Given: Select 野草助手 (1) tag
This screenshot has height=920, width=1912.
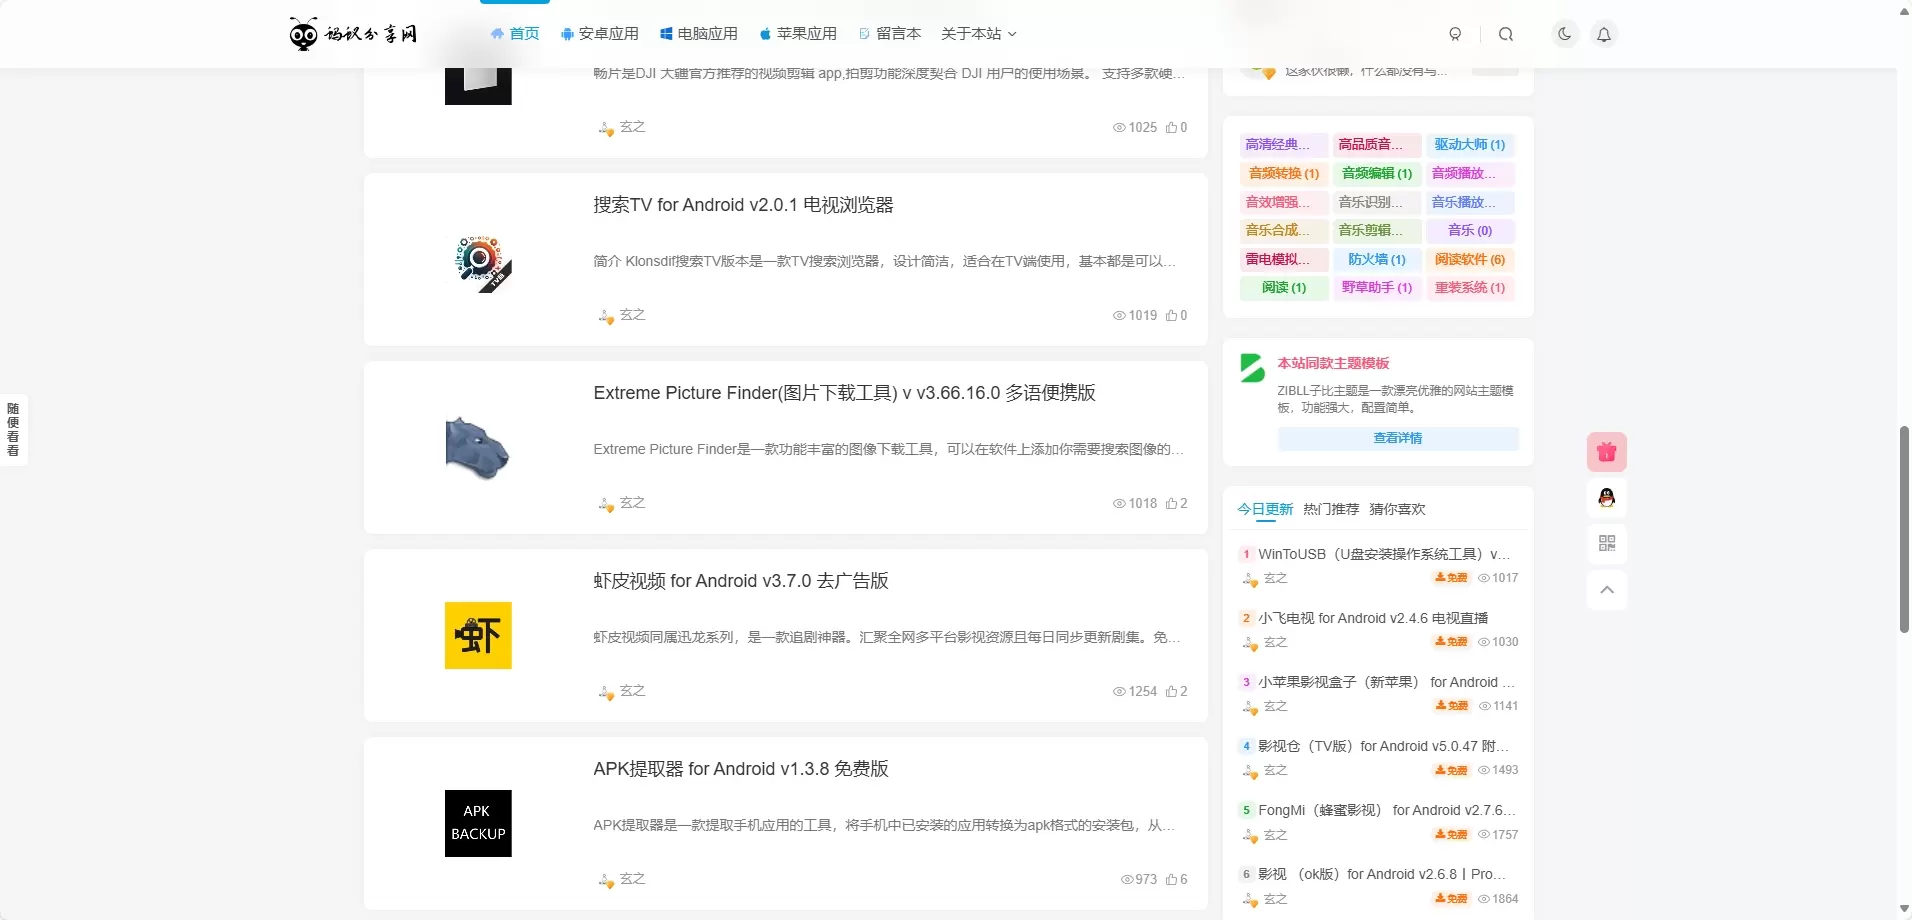Looking at the screenshot, I should 1377,288.
